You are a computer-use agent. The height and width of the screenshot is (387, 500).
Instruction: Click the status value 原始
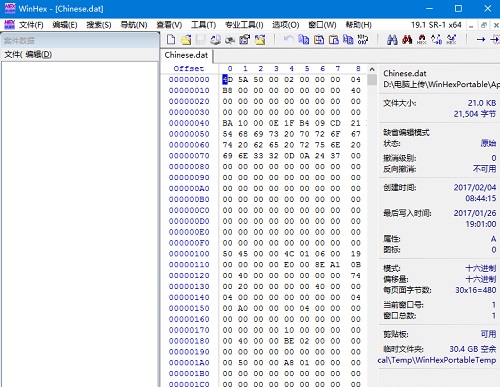pos(488,143)
